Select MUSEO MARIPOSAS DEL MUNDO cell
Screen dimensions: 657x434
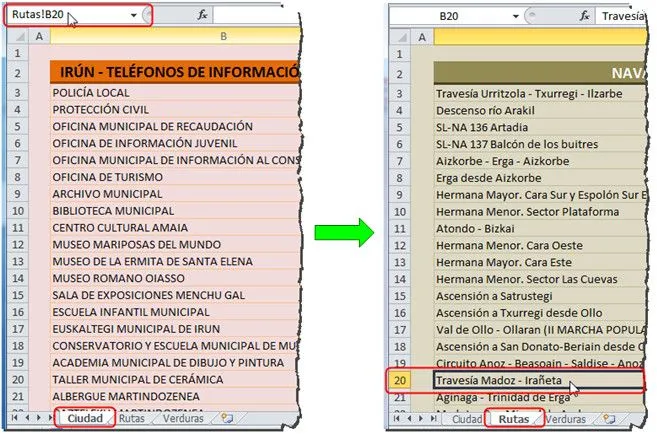[175, 244]
